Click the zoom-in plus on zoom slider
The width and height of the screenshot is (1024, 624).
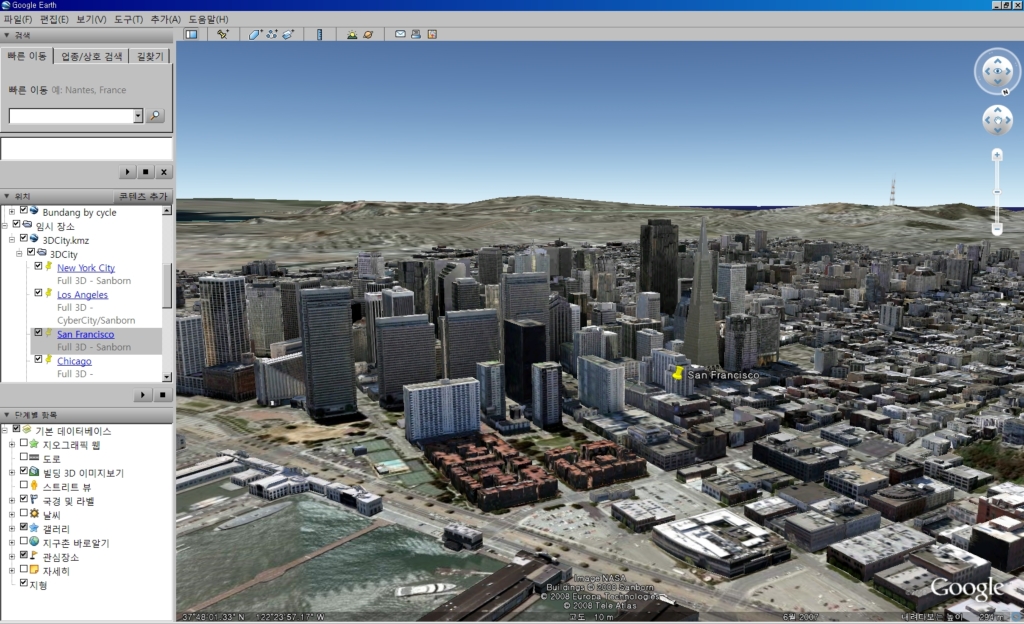point(997,155)
